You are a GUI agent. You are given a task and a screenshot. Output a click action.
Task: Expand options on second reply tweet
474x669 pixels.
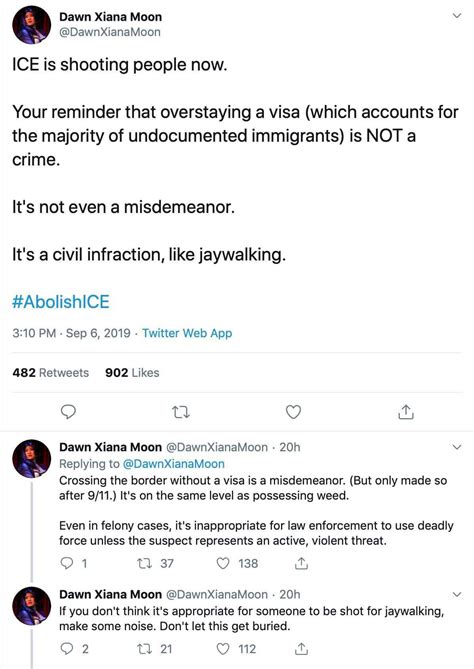457,594
